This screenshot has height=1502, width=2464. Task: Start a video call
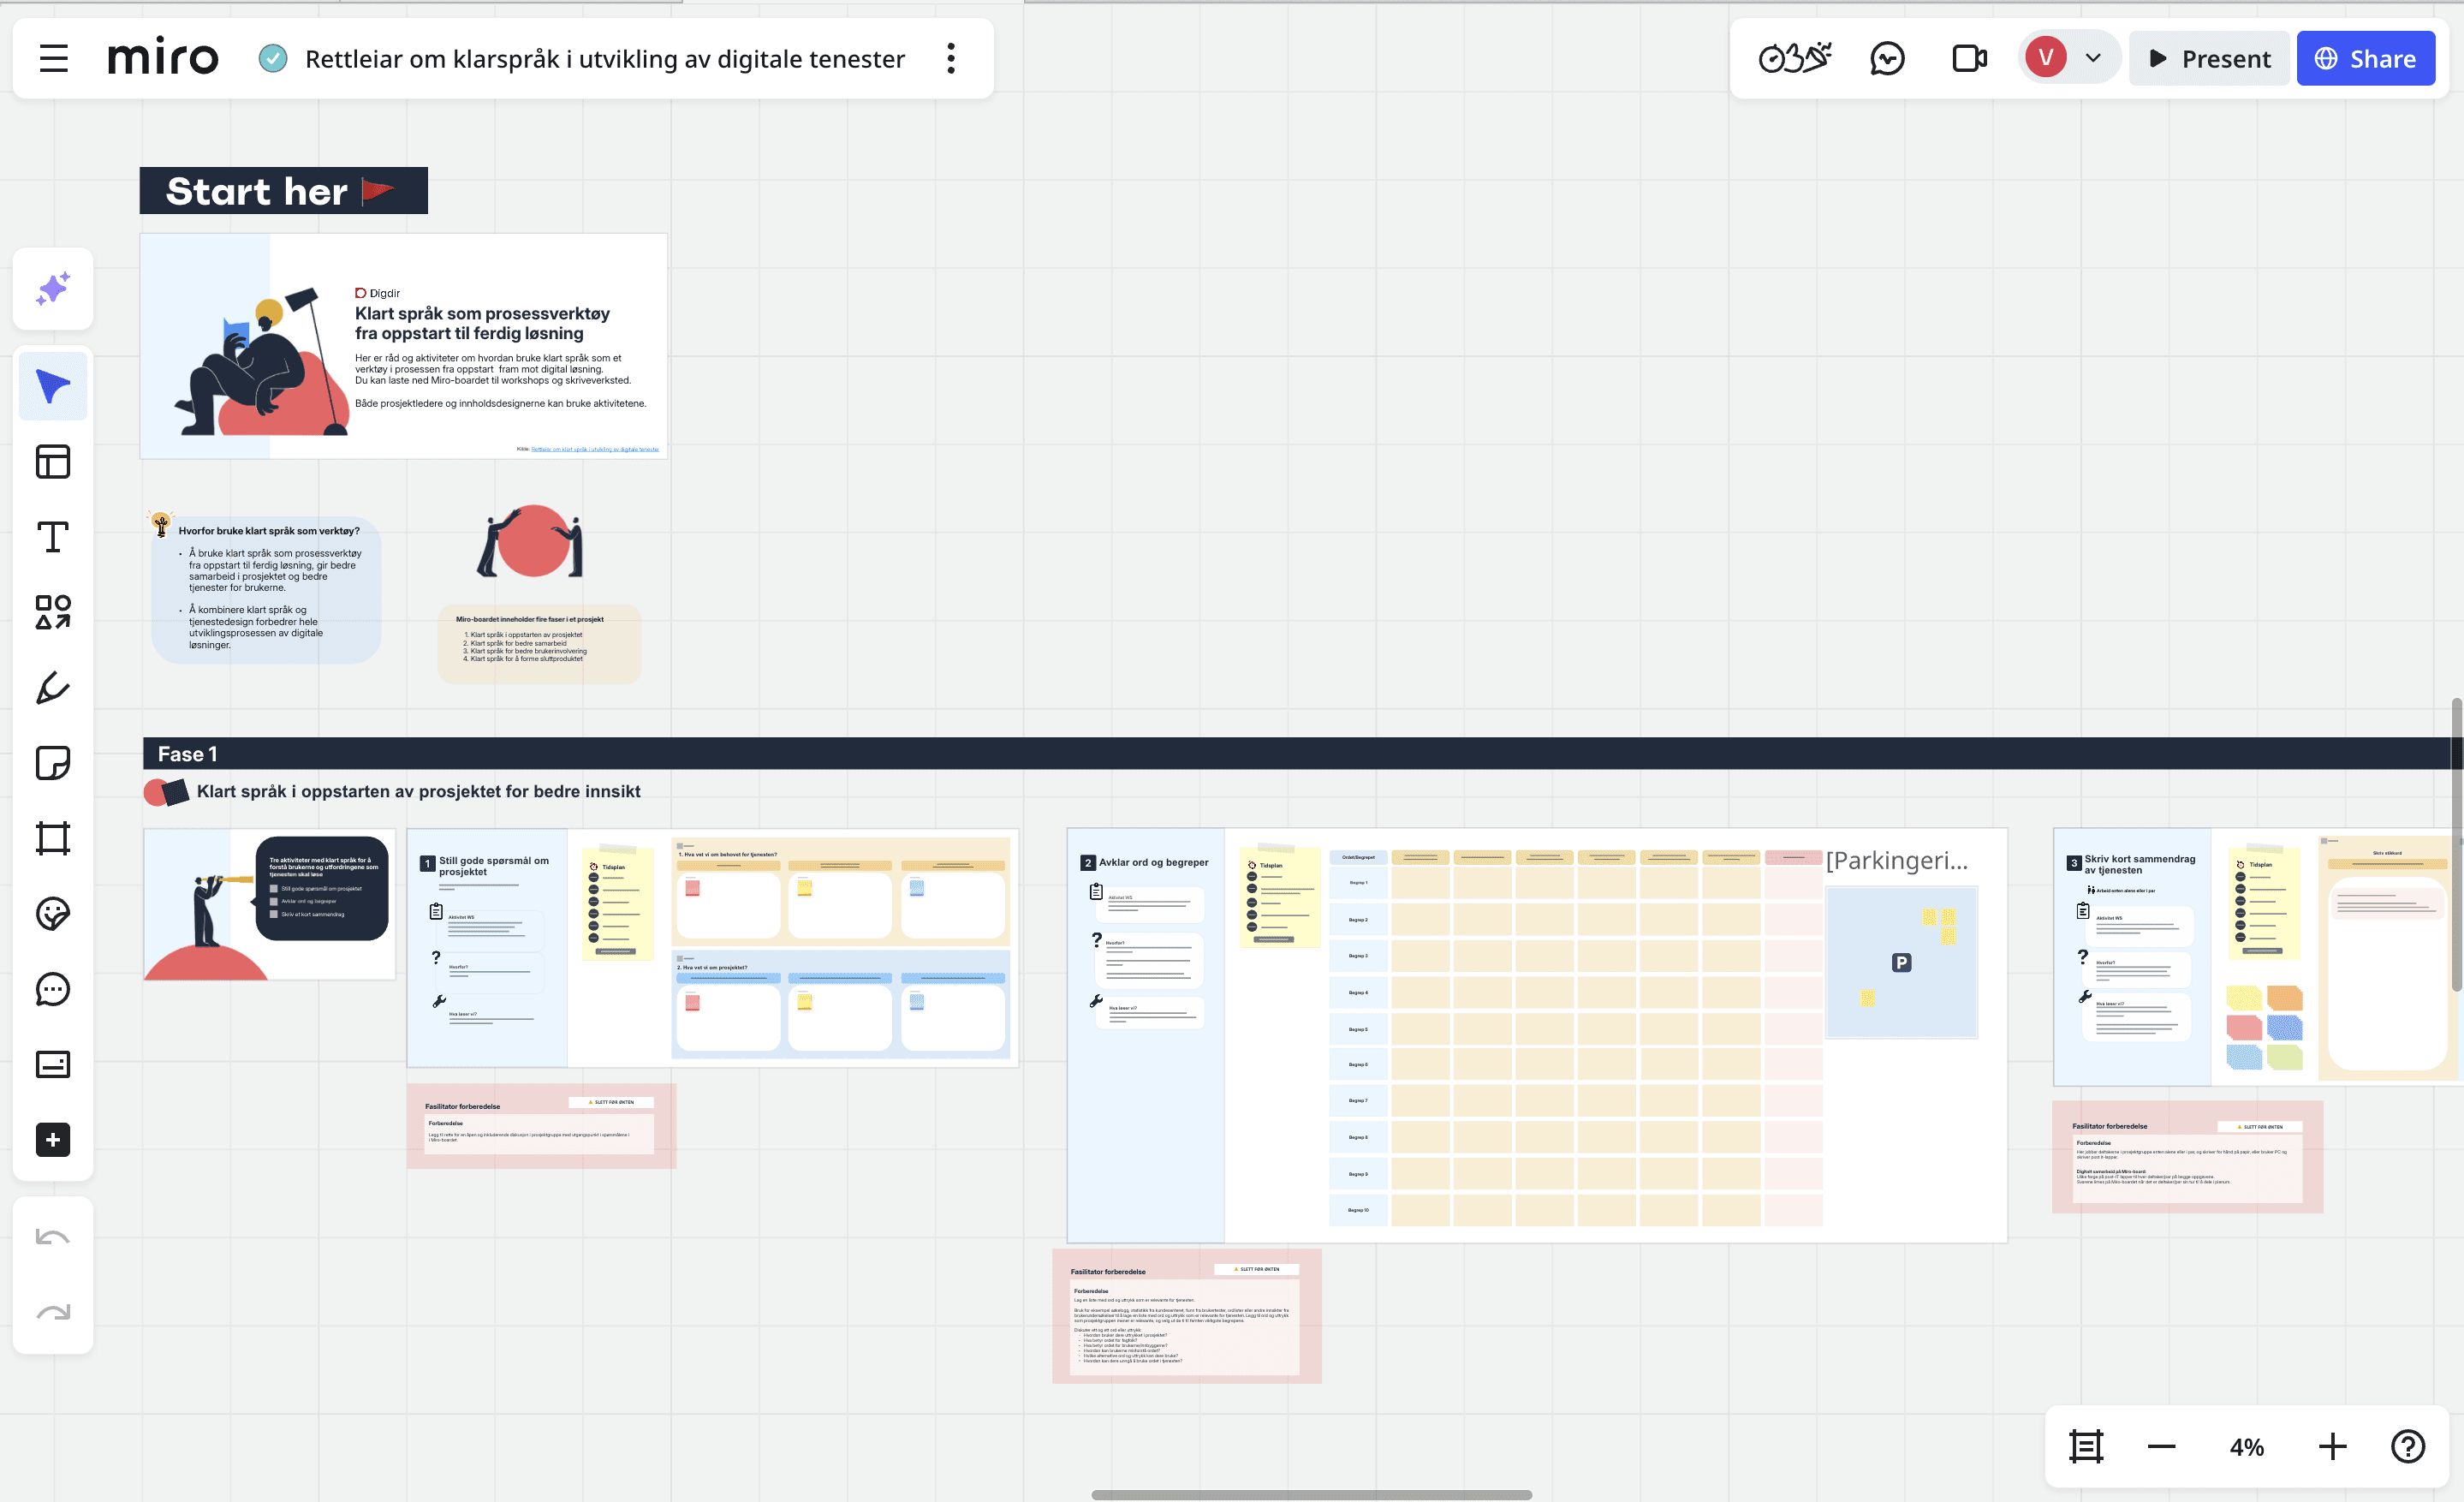pyautogui.click(x=1969, y=59)
